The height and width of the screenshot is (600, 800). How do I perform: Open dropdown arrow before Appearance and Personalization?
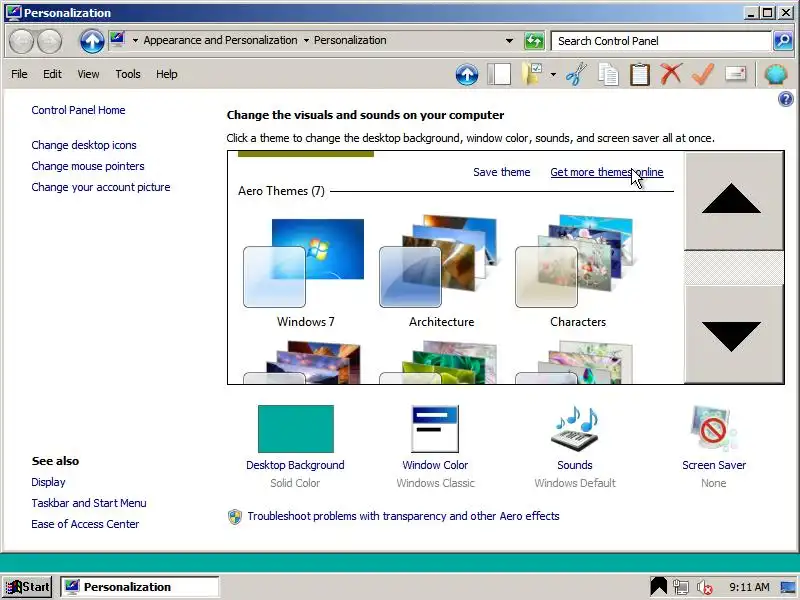[135, 40]
